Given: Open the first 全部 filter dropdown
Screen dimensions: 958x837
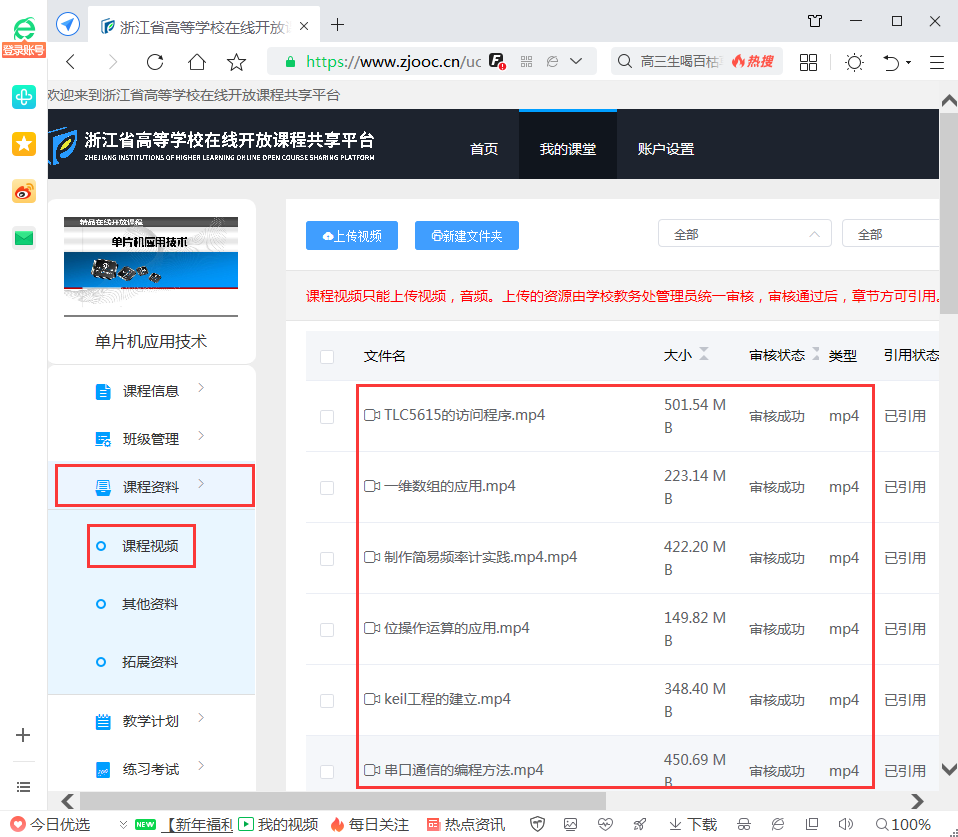Looking at the screenshot, I should tap(744, 233).
